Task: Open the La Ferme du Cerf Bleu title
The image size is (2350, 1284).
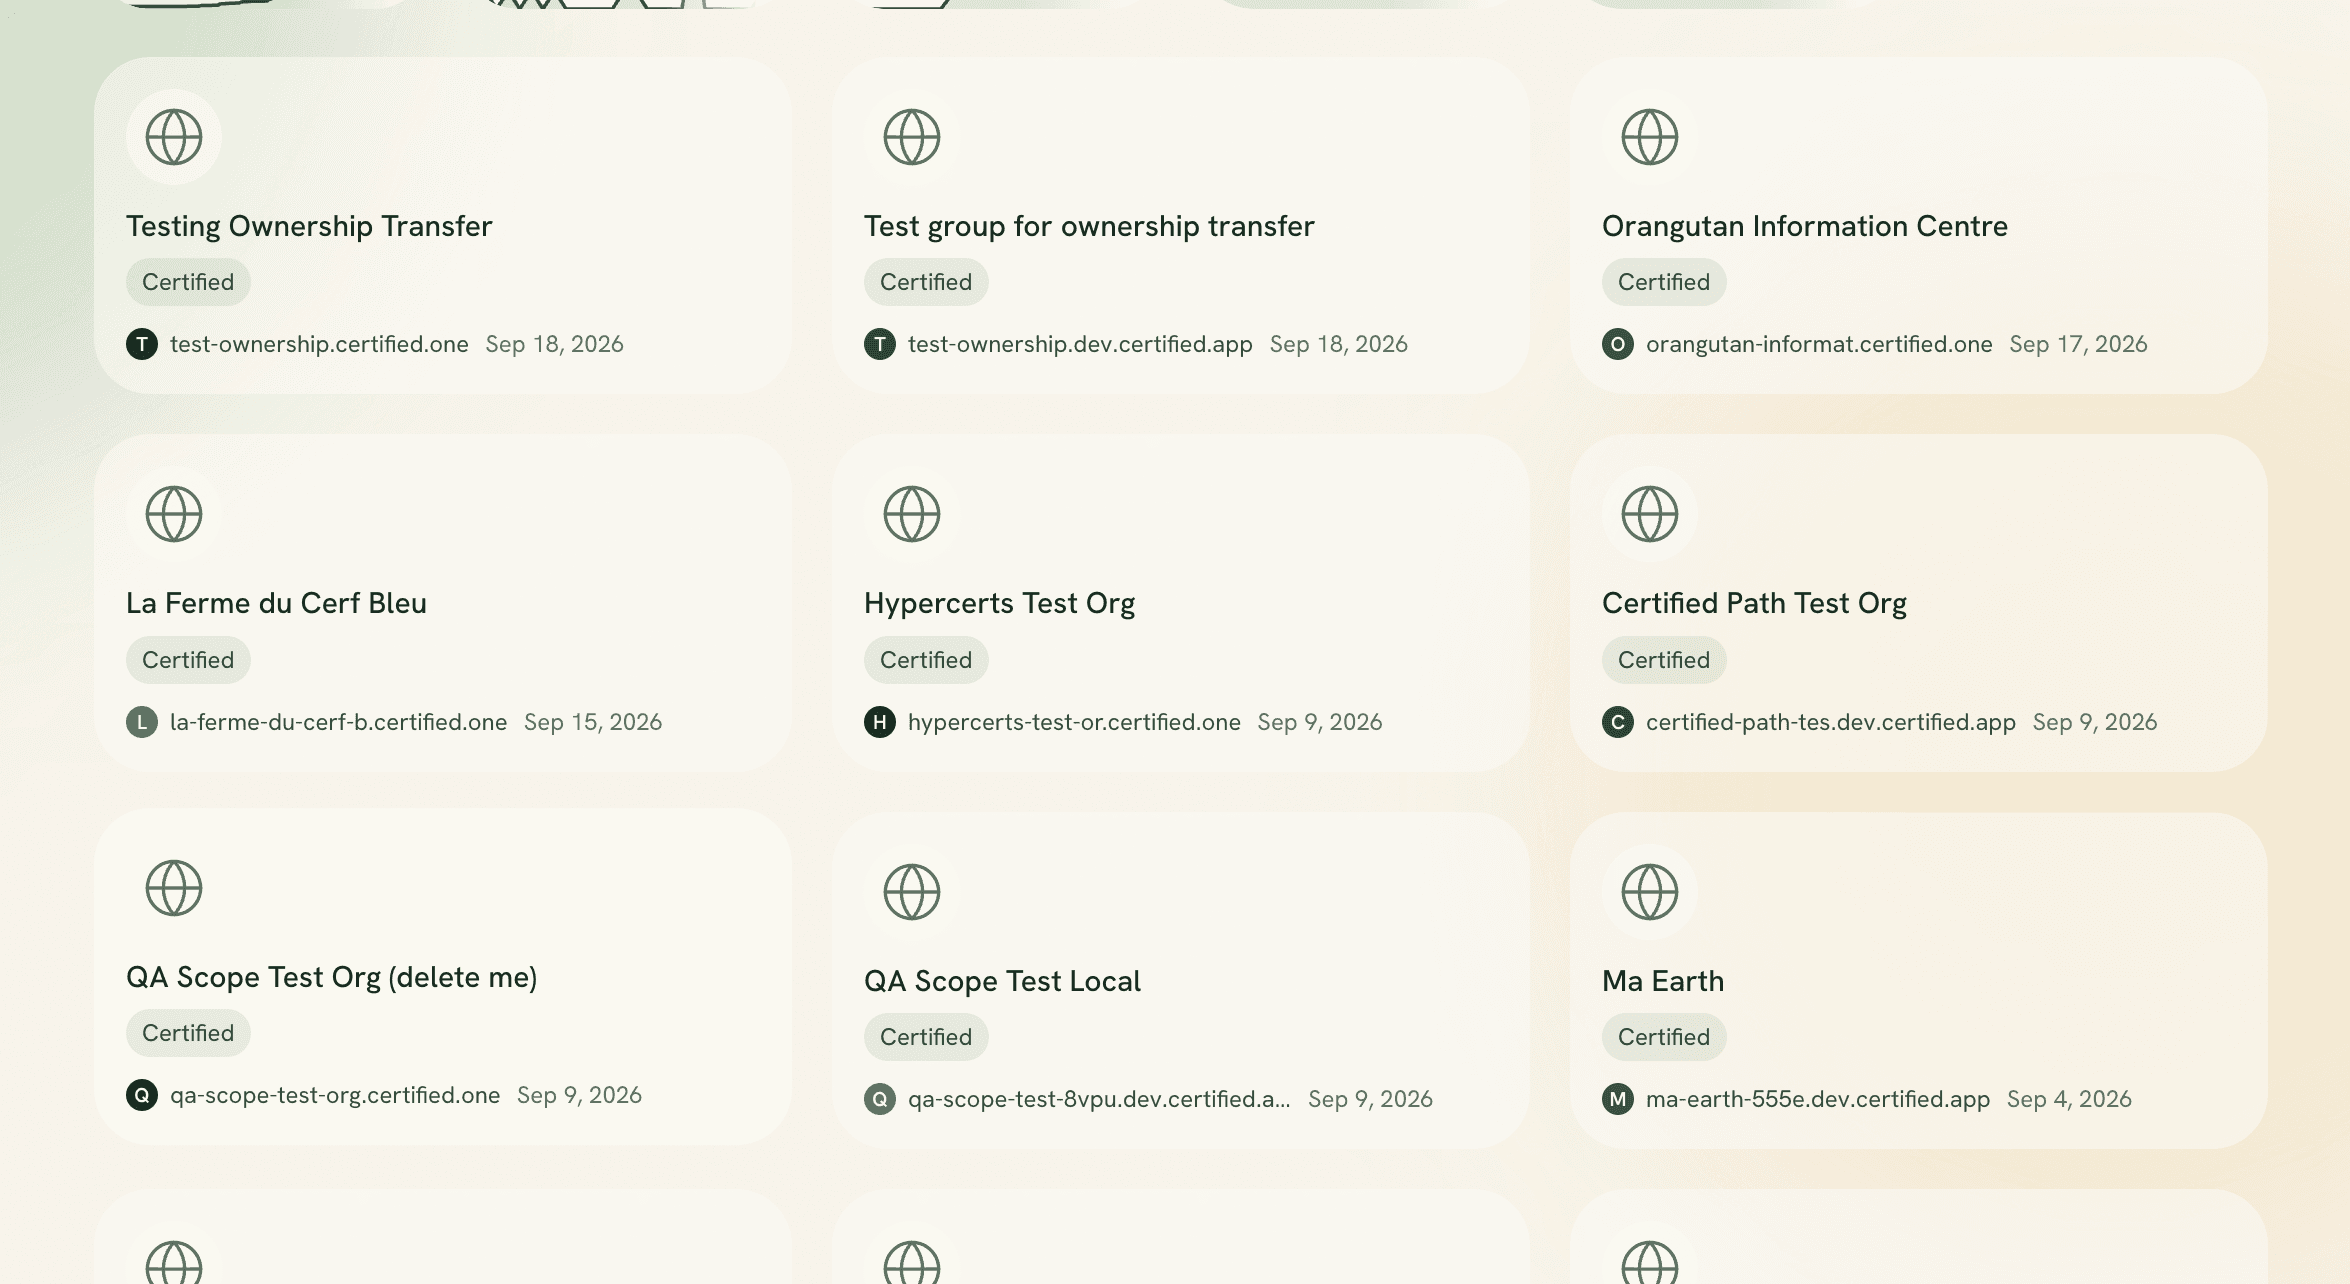Action: [276, 603]
